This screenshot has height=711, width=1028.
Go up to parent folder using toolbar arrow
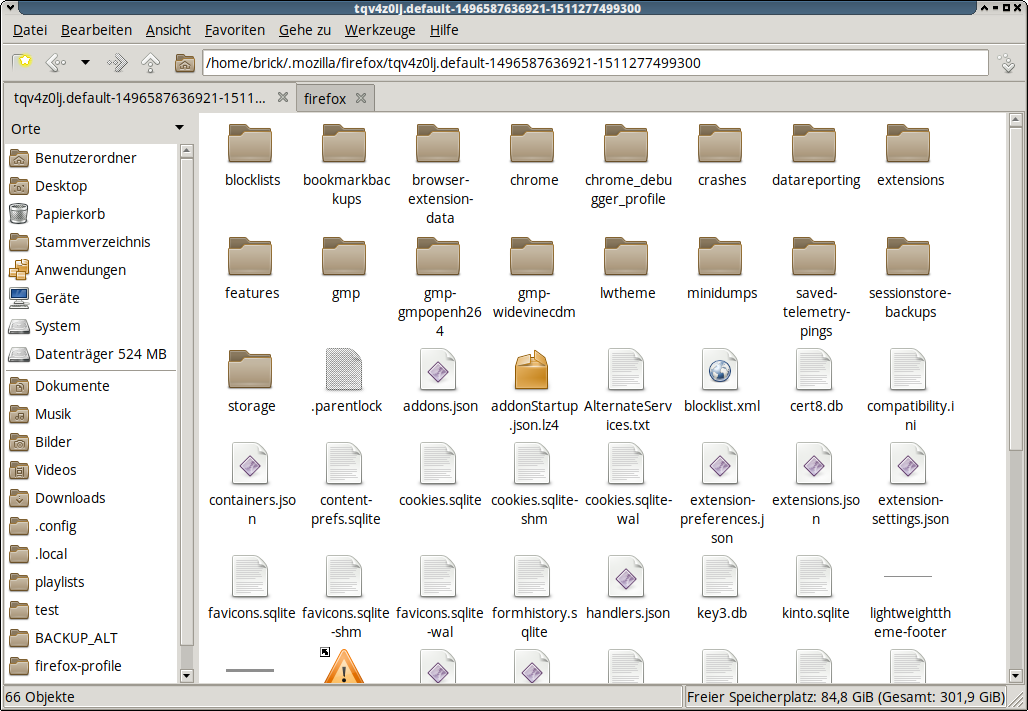[150, 63]
